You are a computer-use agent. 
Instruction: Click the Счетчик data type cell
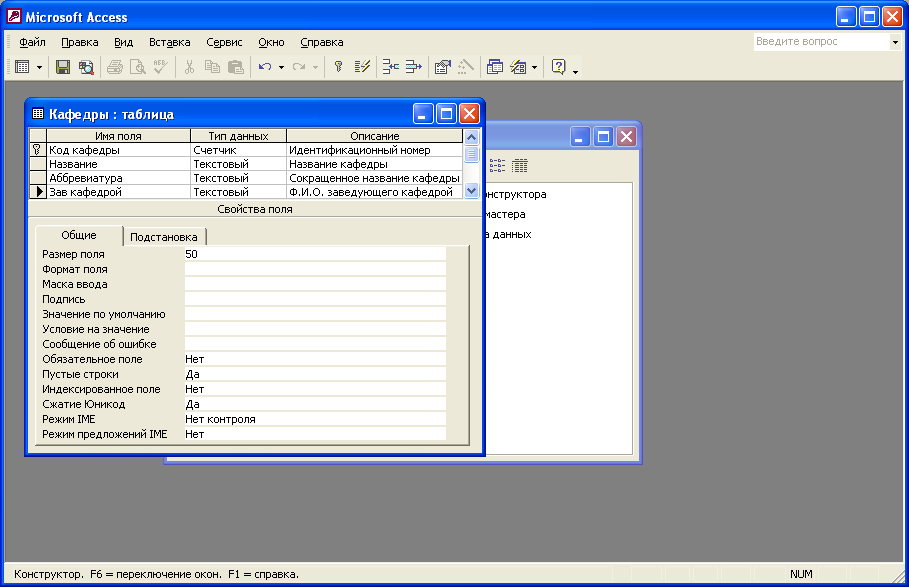(x=238, y=150)
